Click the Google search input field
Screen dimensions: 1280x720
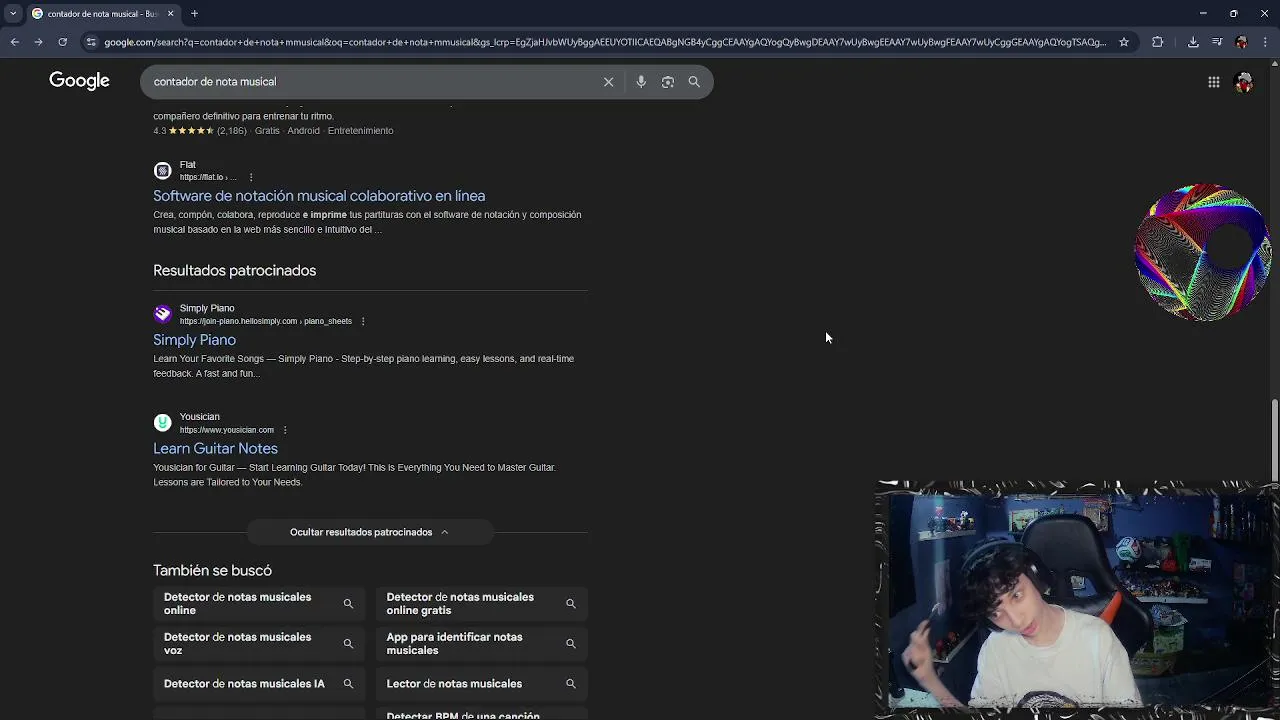coord(370,82)
